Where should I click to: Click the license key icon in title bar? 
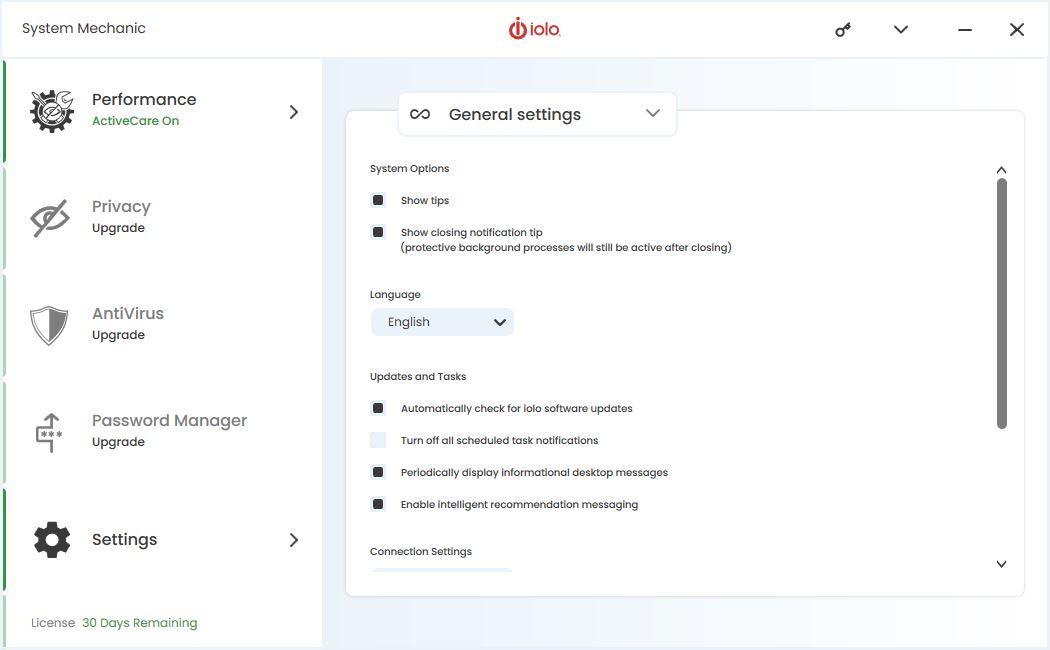coord(843,30)
